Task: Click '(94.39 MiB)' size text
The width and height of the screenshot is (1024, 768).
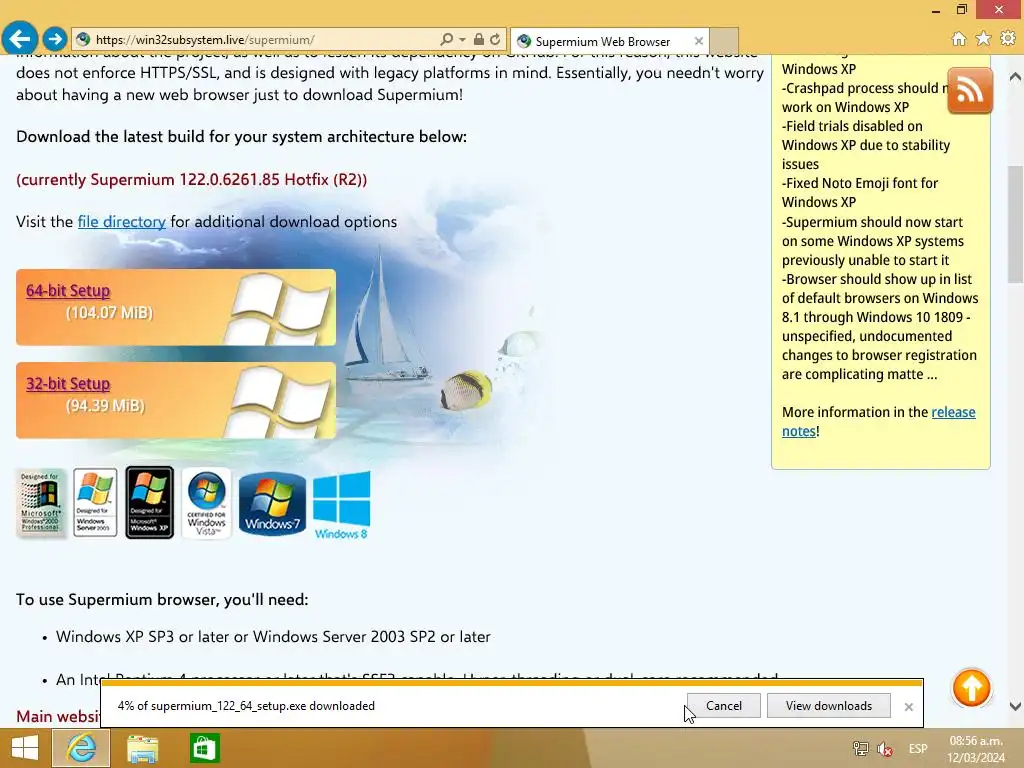Action: coord(105,406)
